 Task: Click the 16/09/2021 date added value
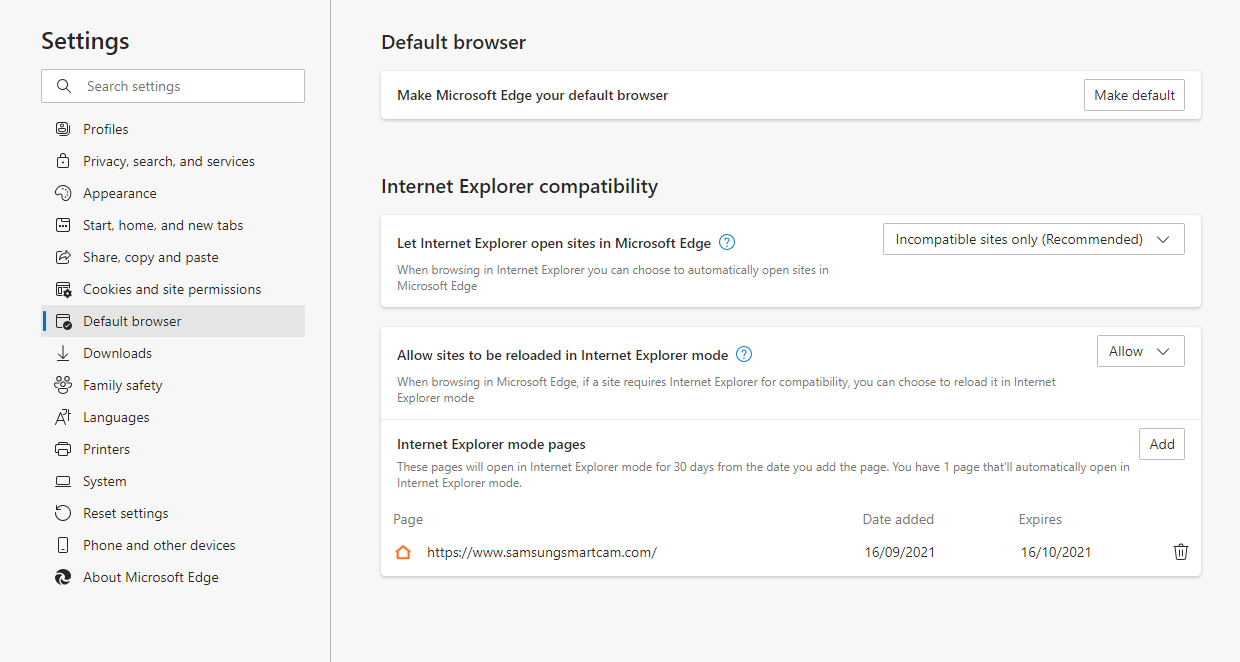coord(900,552)
